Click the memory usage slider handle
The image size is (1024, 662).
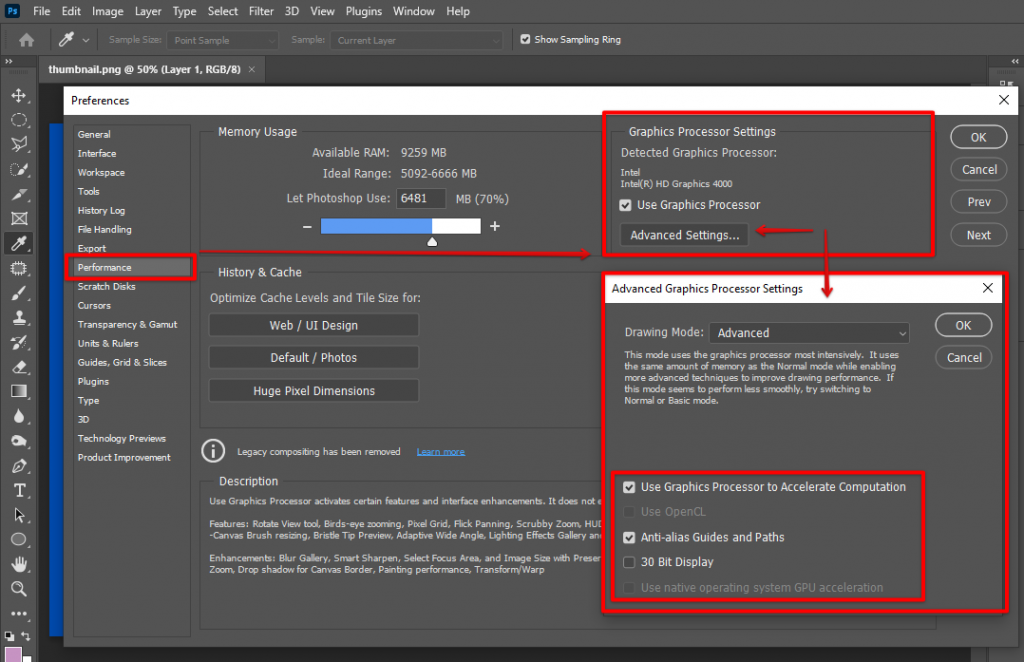[432, 242]
